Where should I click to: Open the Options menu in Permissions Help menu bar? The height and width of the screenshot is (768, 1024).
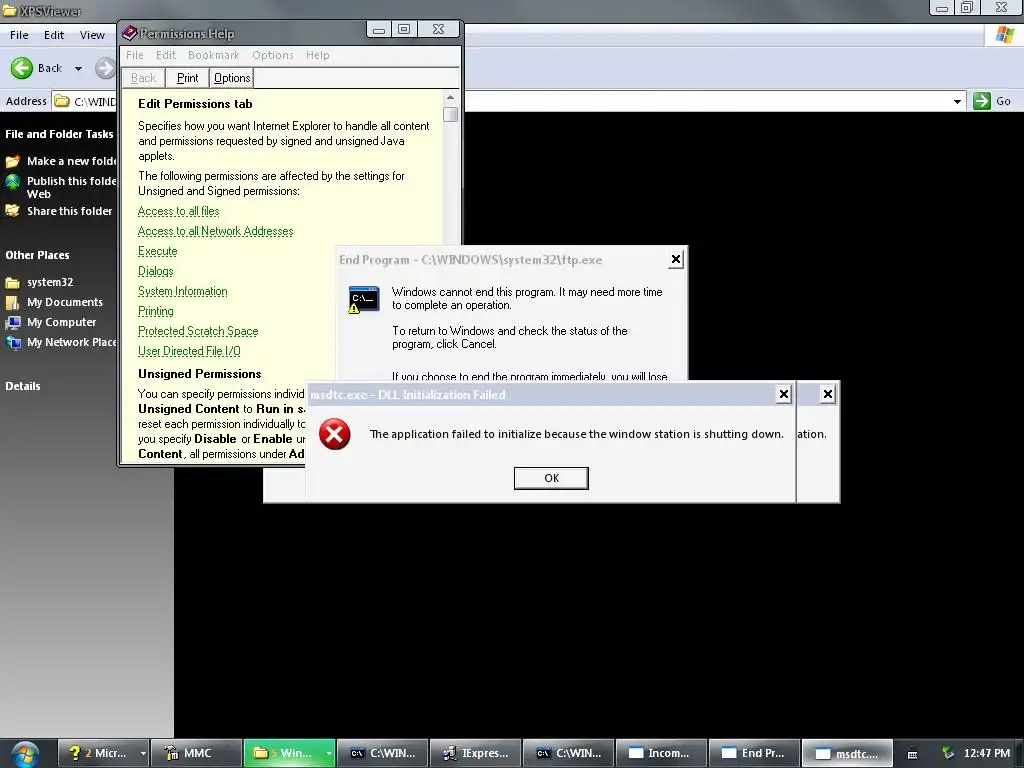273,56
